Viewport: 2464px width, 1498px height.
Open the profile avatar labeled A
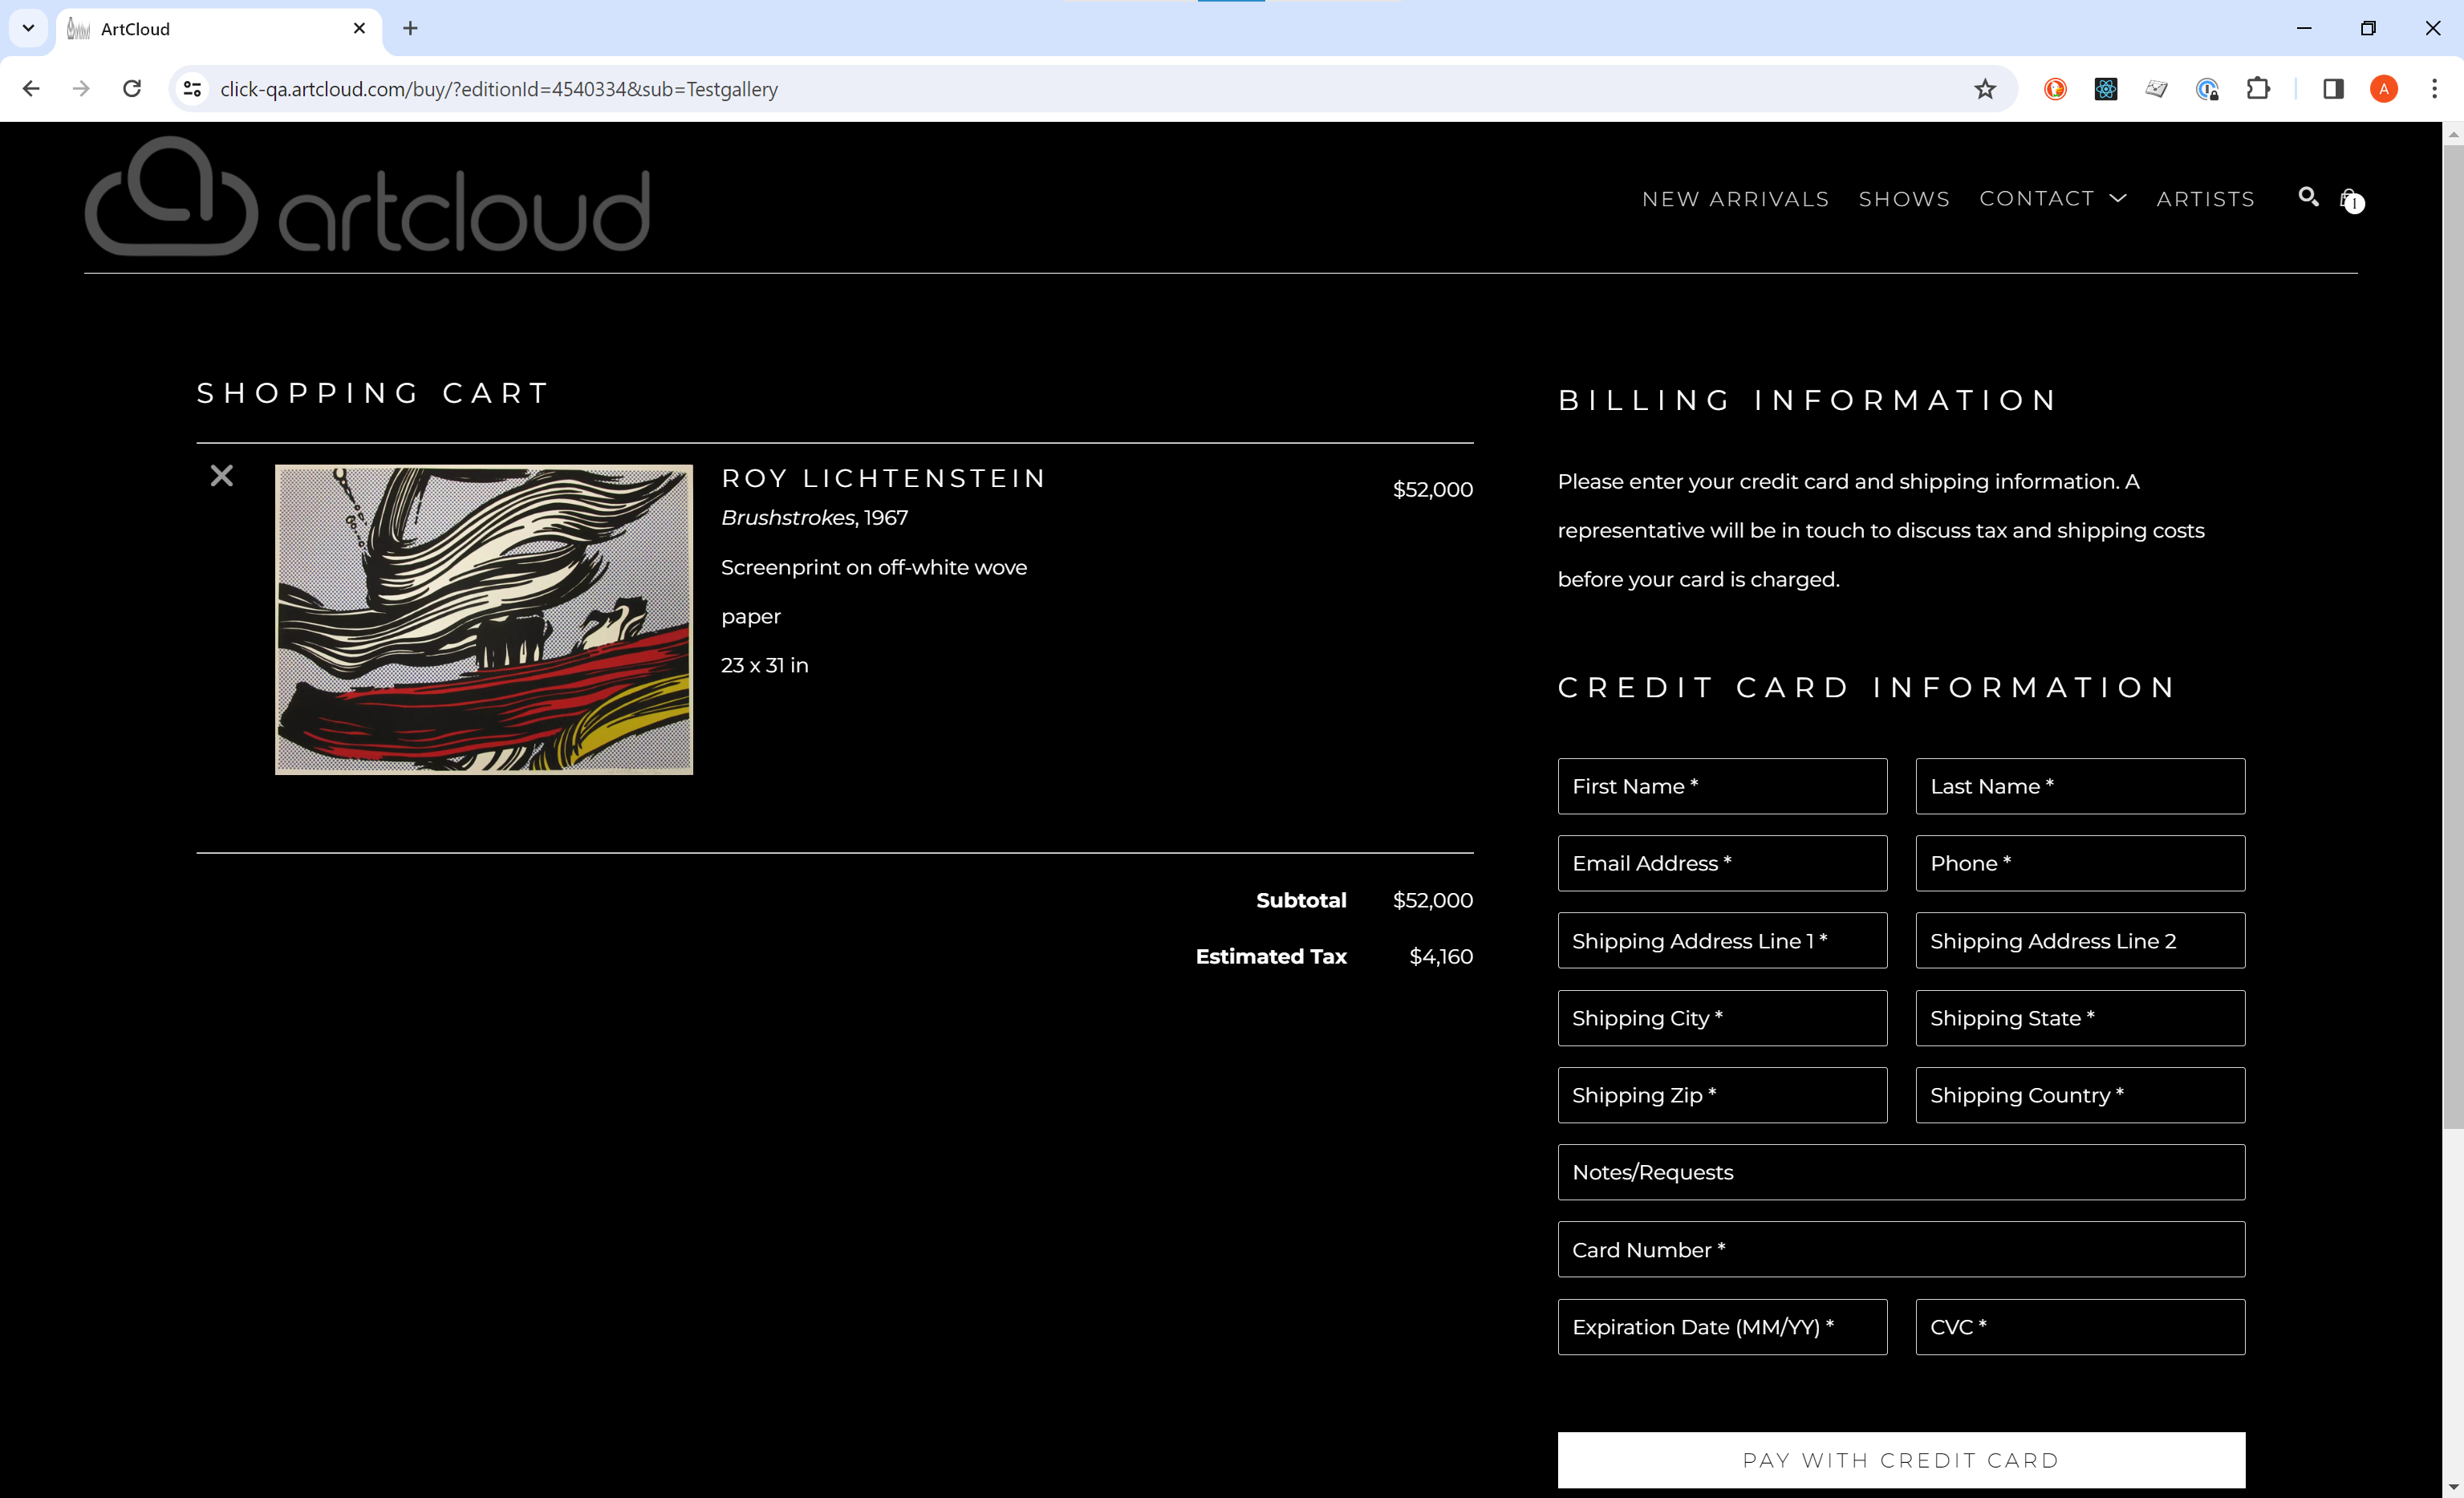click(x=2384, y=89)
